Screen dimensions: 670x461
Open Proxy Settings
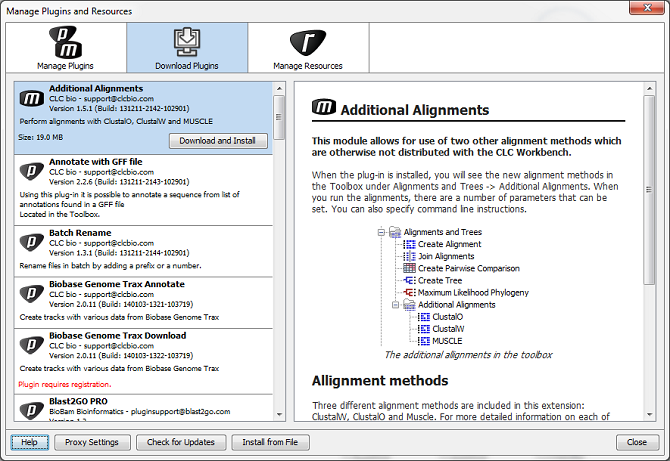91,442
